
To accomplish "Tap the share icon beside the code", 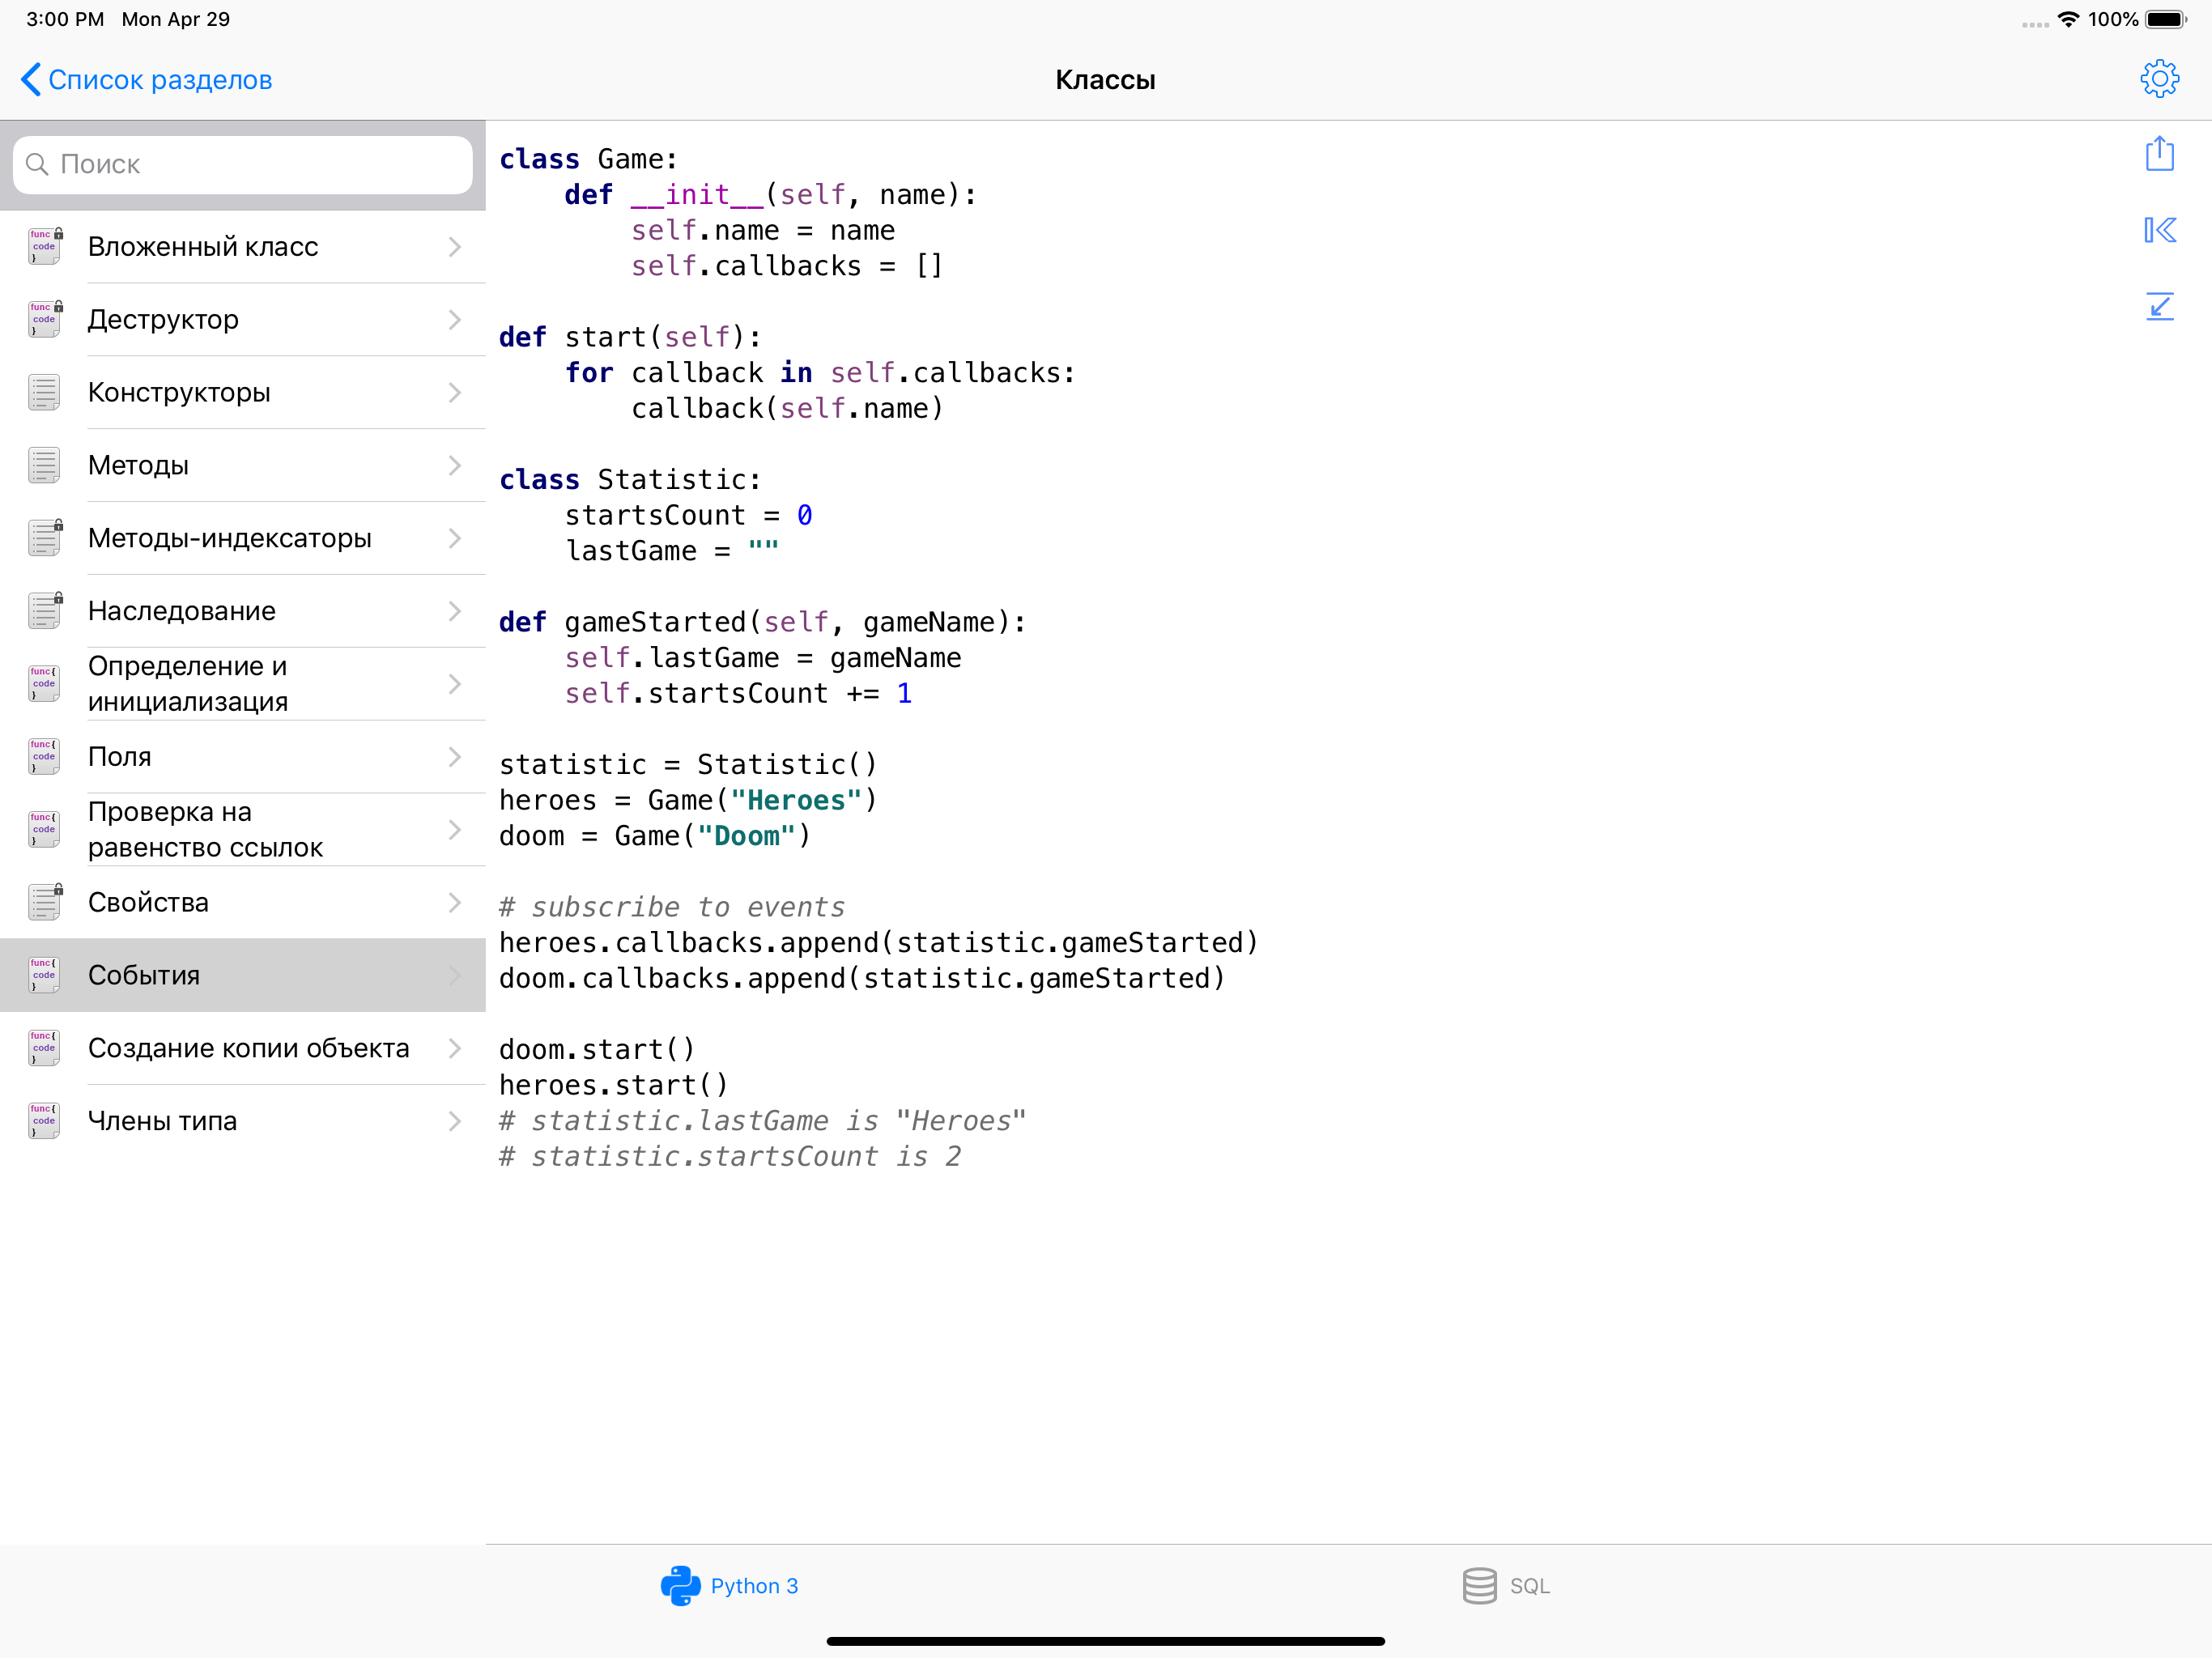I will point(2159,154).
